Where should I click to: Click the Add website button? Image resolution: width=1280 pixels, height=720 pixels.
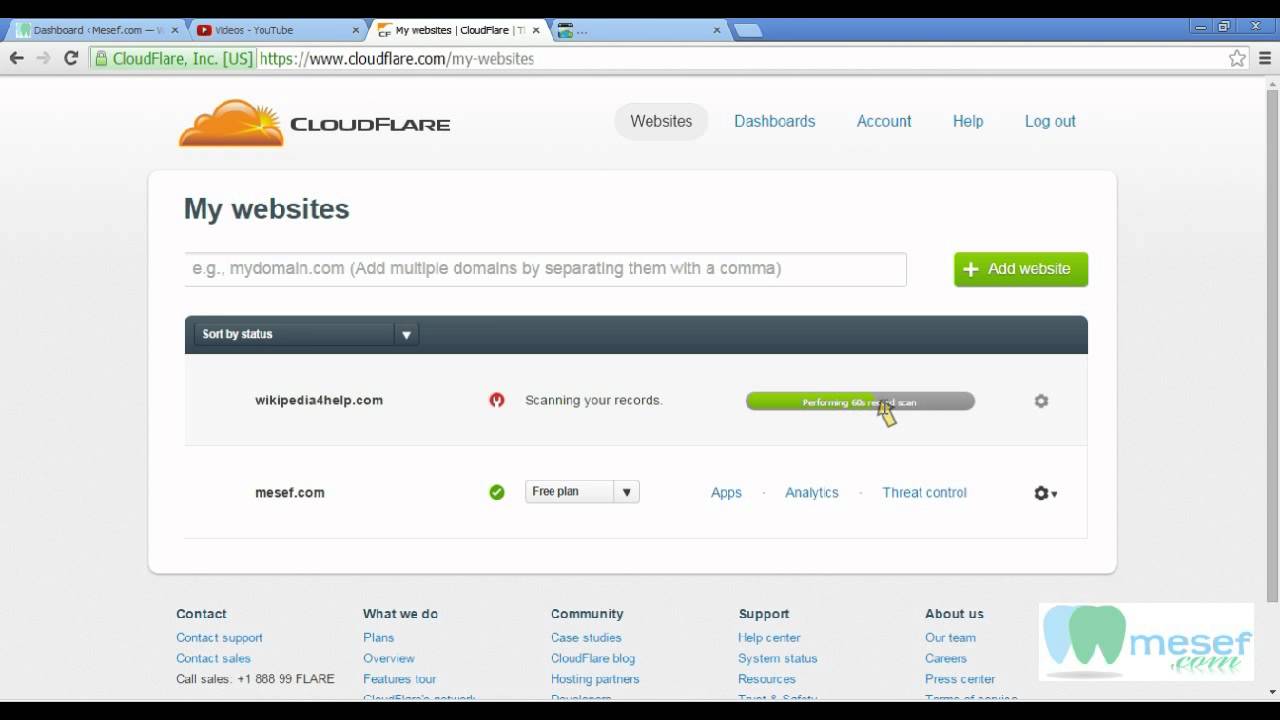click(x=1021, y=269)
